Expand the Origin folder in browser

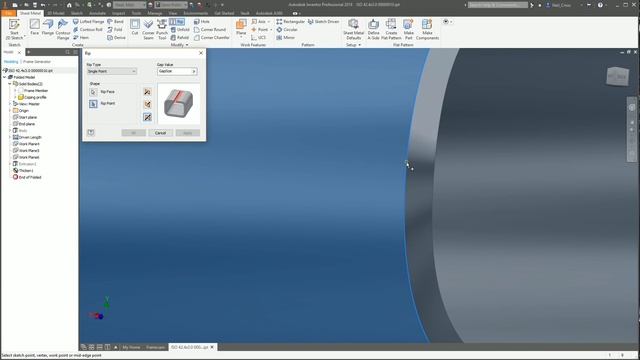pos(10,111)
